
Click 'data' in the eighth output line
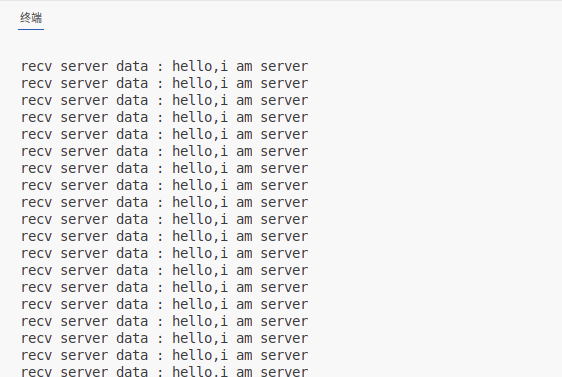pyautogui.click(x=132, y=185)
